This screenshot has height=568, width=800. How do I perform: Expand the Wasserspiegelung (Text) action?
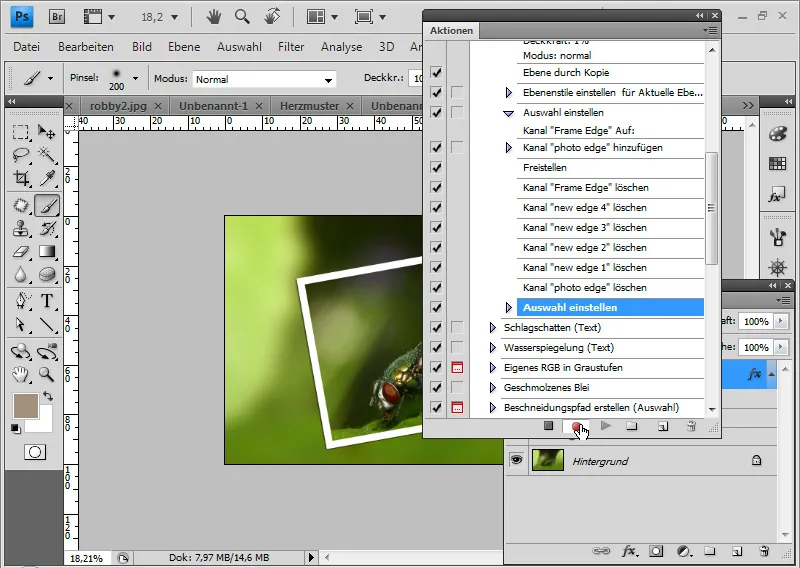492,348
